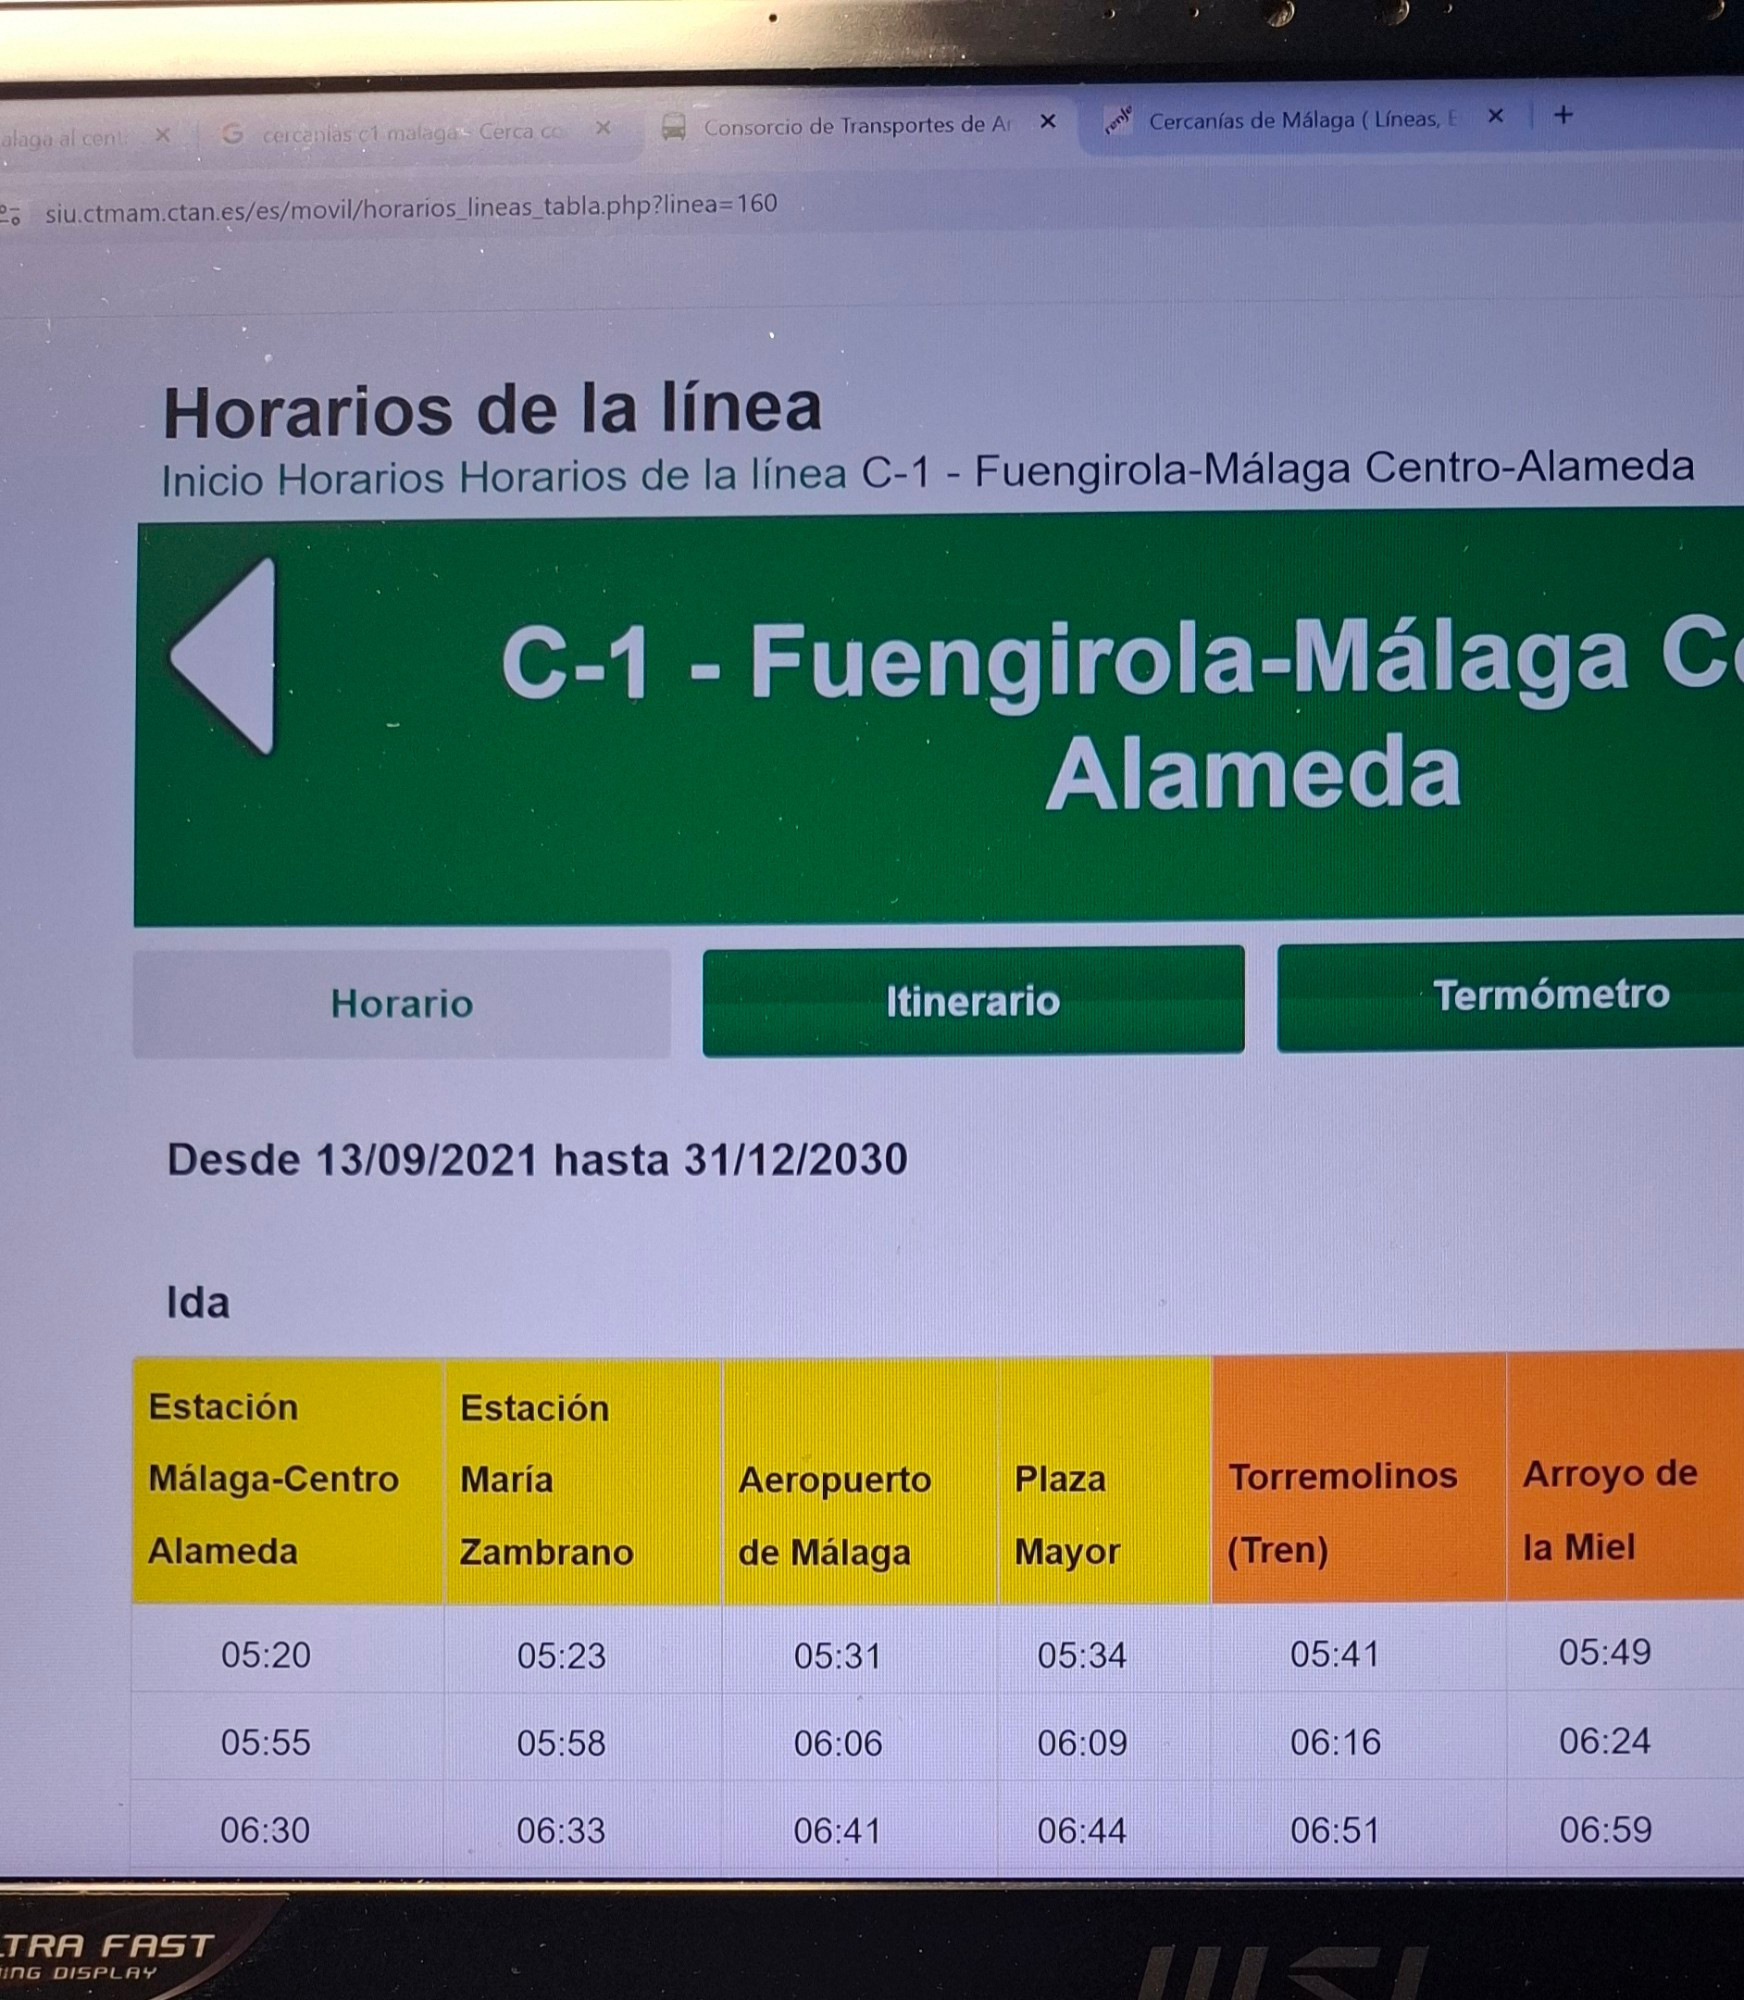Open a new browser tab with plus icon
Image resolution: width=1744 pixels, height=2000 pixels.
tap(1564, 116)
